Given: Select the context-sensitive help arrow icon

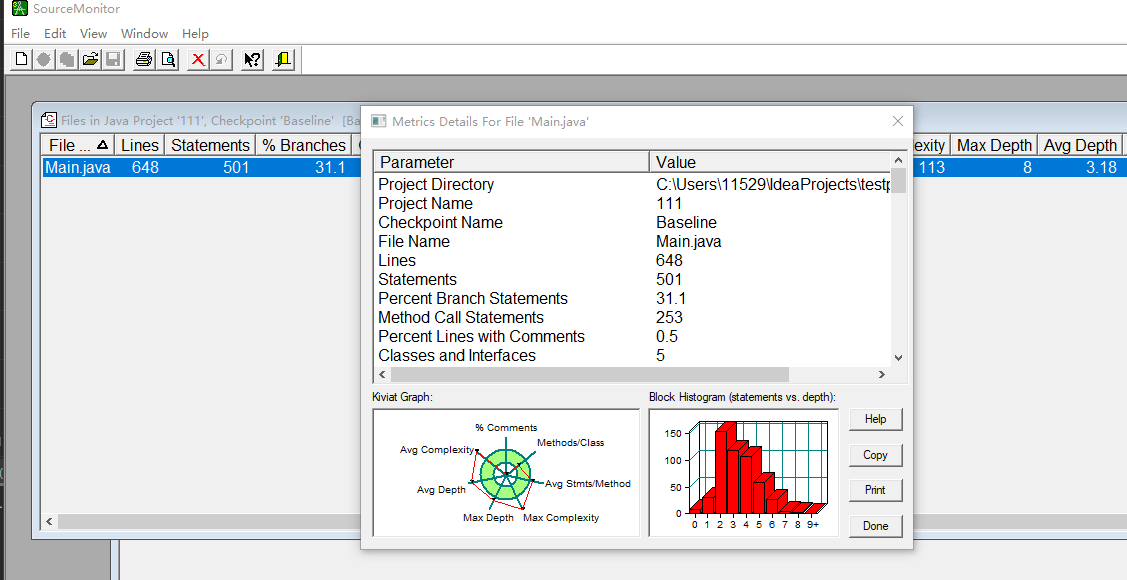Looking at the screenshot, I should click(251, 59).
